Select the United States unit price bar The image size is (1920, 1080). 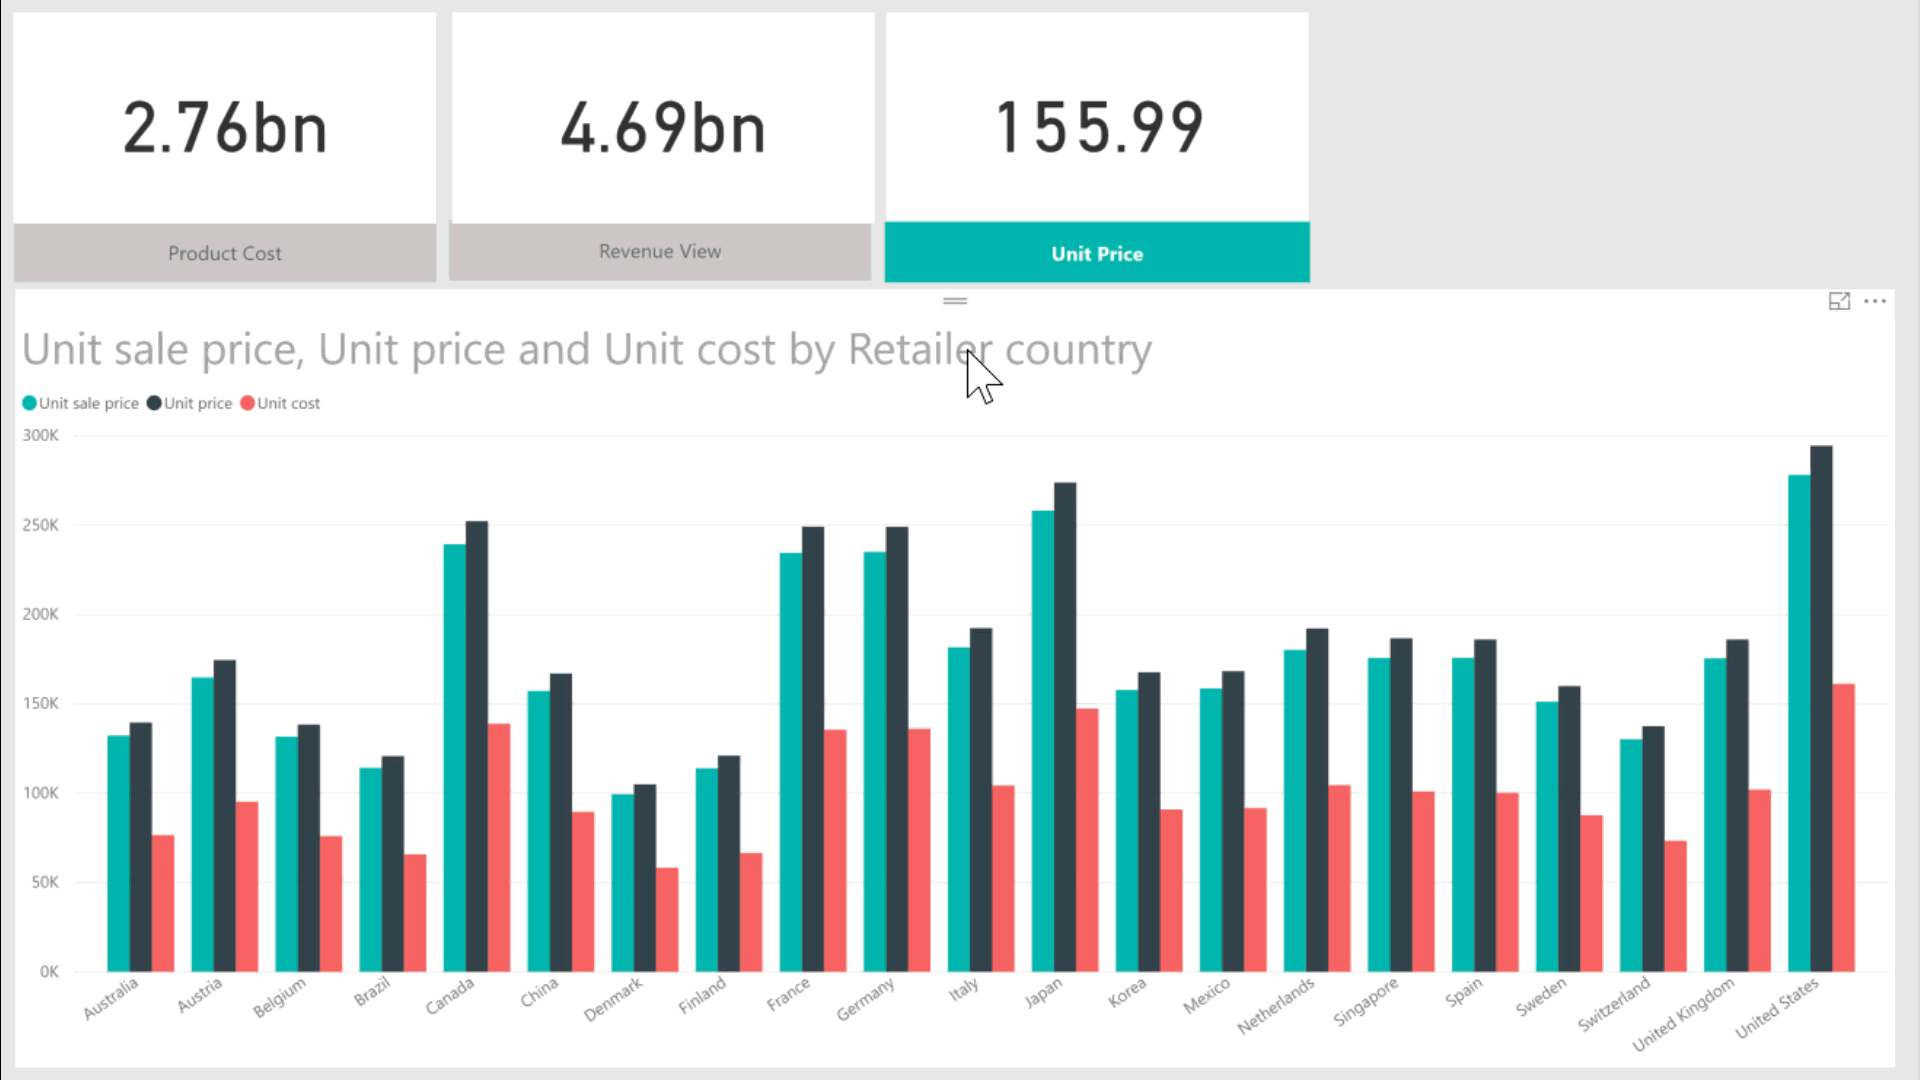(x=1821, y=709)
